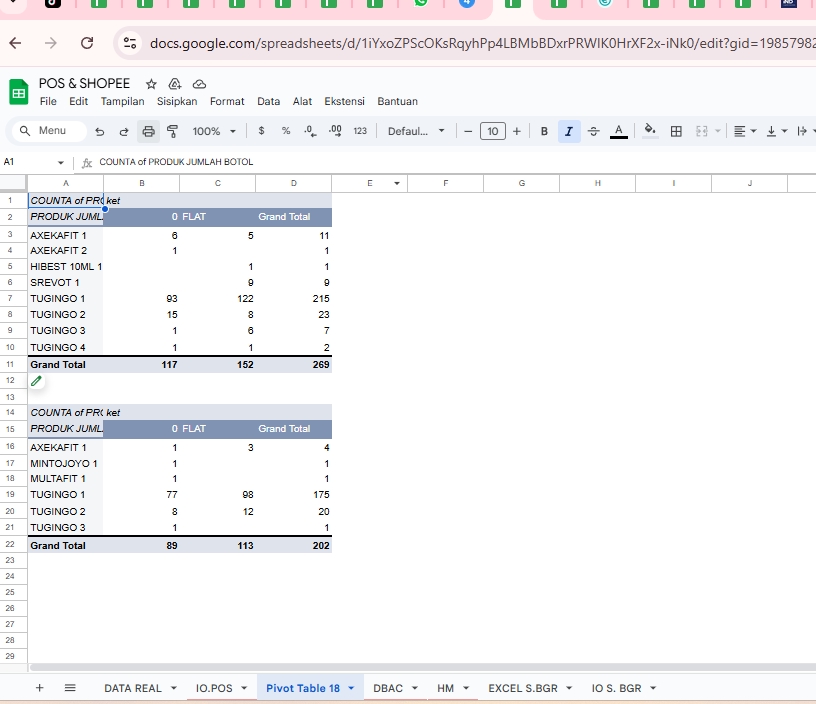Click the Menu search button
The width and height of the screenshot is (816, 704).
pos(50,130)
